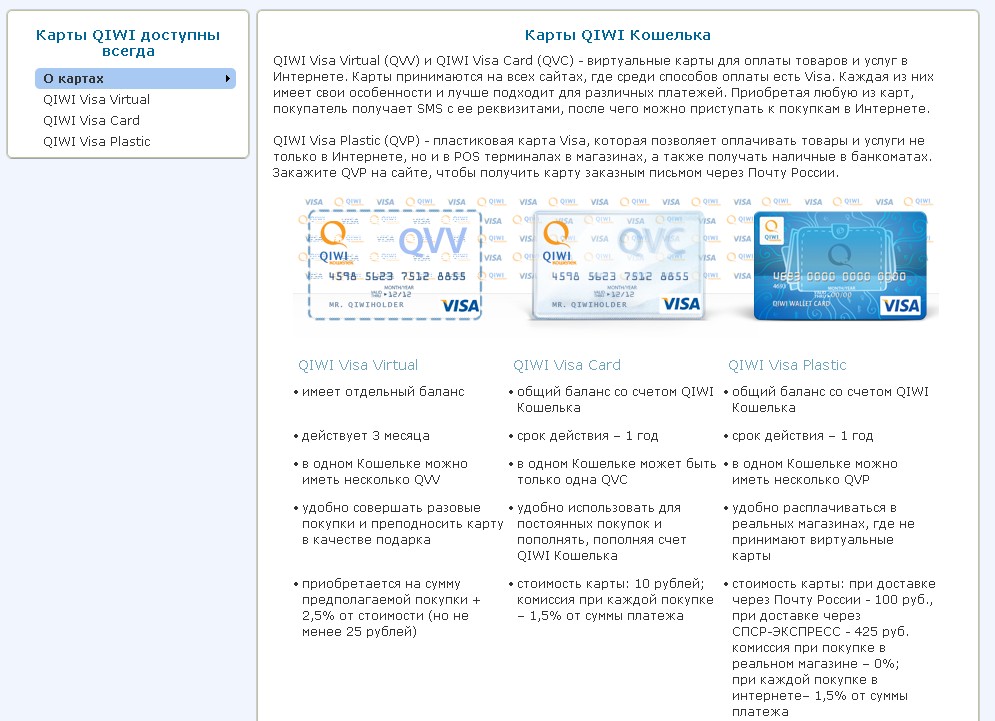Click the VISA logo on the blue plastic card
Screen dimensions: 995x721
click(x=900, y=306)
